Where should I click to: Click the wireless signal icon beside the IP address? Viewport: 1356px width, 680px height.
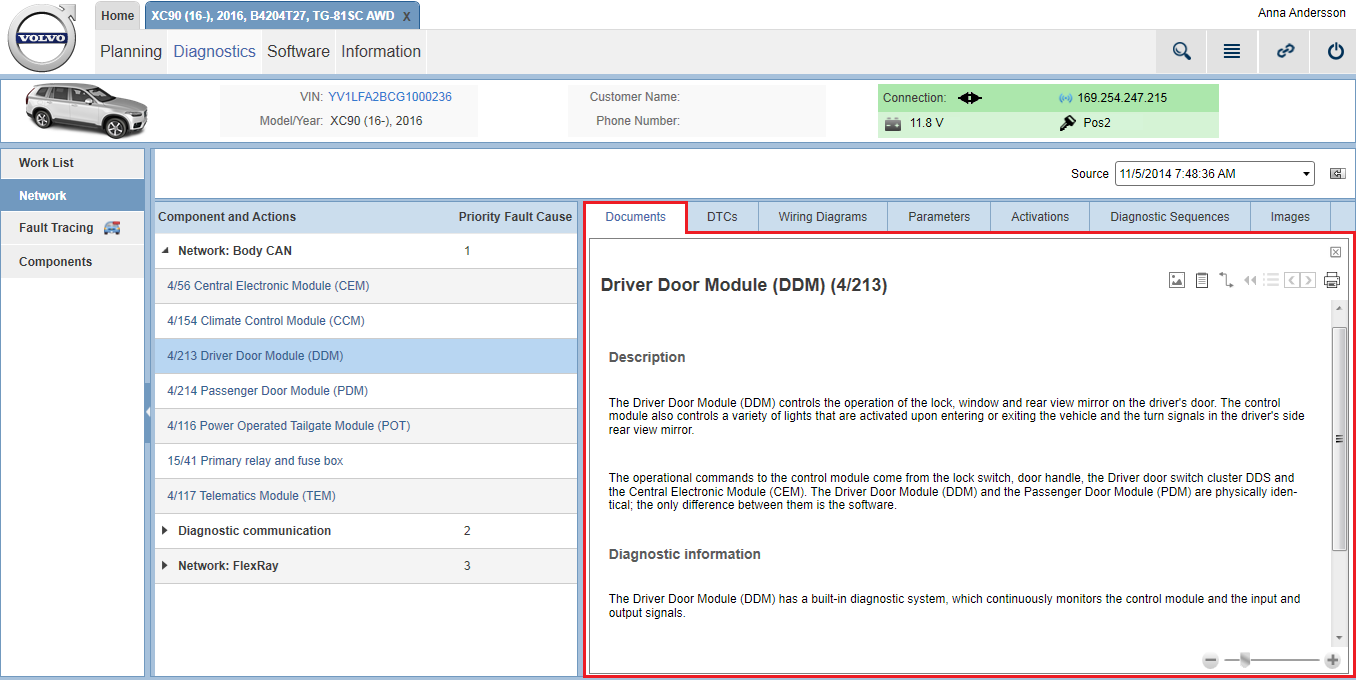pyautogui.click(x=1066, y=98)
